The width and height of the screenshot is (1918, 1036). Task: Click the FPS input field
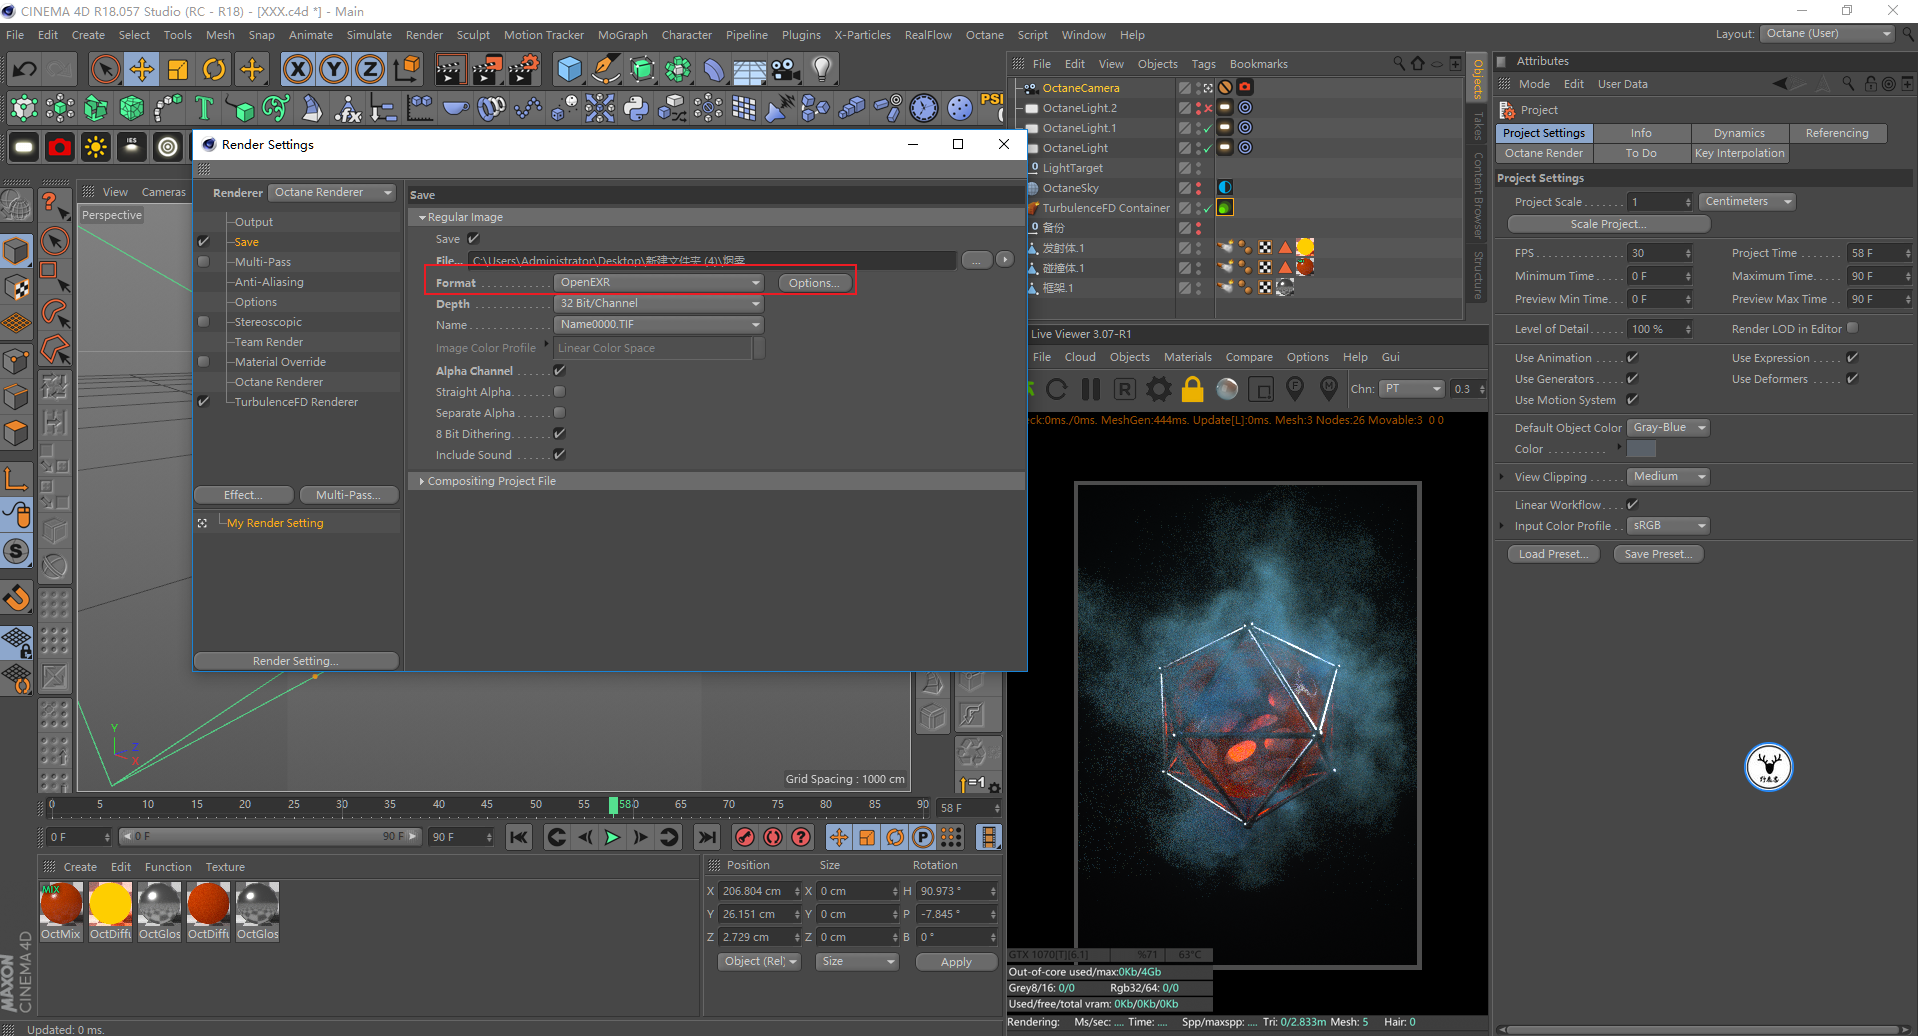1659,253
